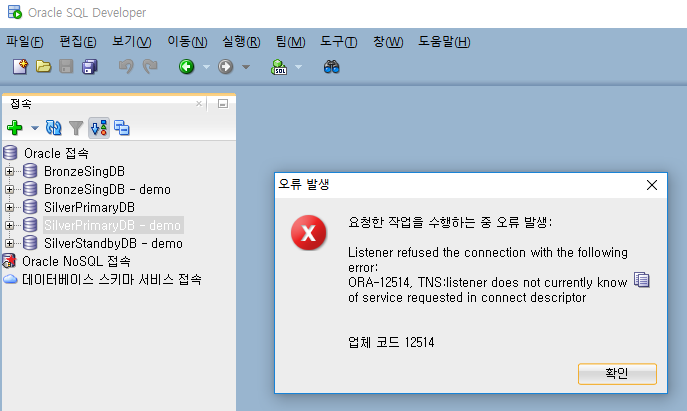Open the New Connection dropdown arrow
This screenshot has width=687, height=411.
tap(35, 128)
